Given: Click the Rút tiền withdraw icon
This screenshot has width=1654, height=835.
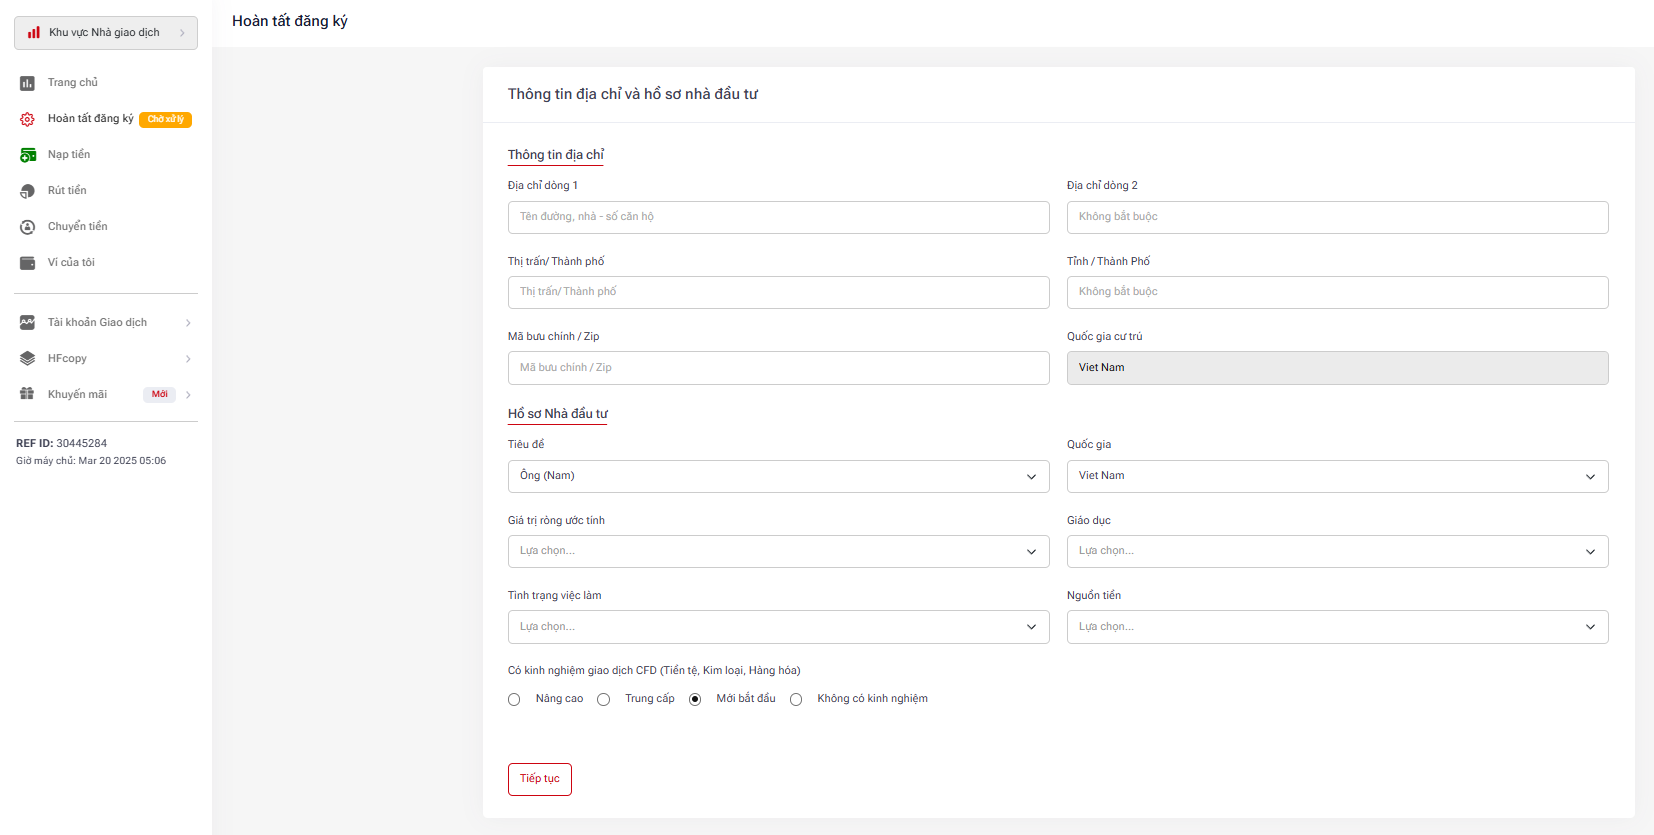Looking at the screenshot, I should pyautogui.click(x=27, y=191).
